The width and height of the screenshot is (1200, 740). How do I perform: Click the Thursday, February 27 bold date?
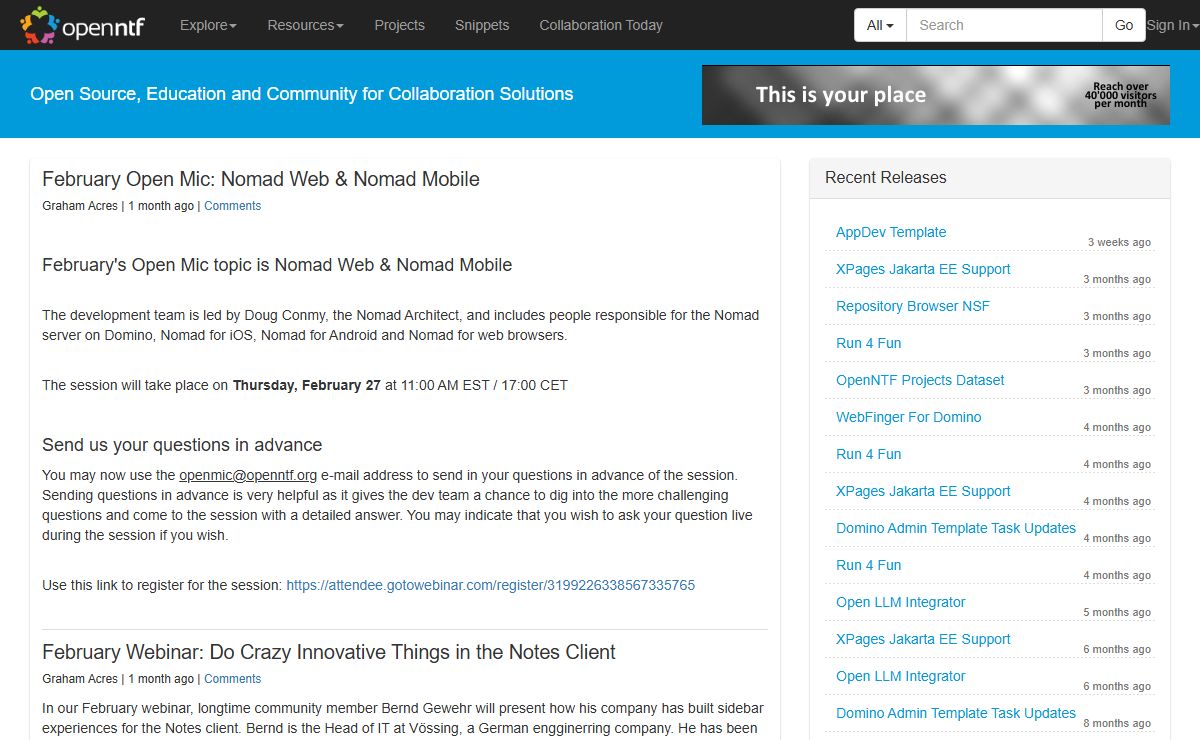point(307,385)
